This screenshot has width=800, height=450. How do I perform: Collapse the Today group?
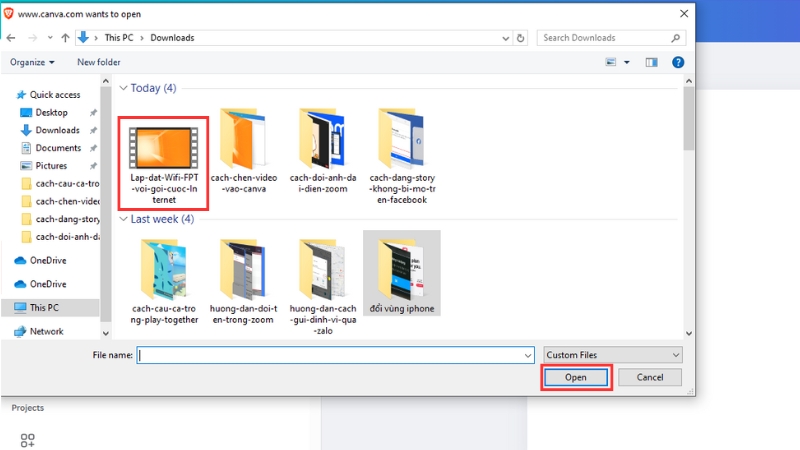click(x=124, y=88)
